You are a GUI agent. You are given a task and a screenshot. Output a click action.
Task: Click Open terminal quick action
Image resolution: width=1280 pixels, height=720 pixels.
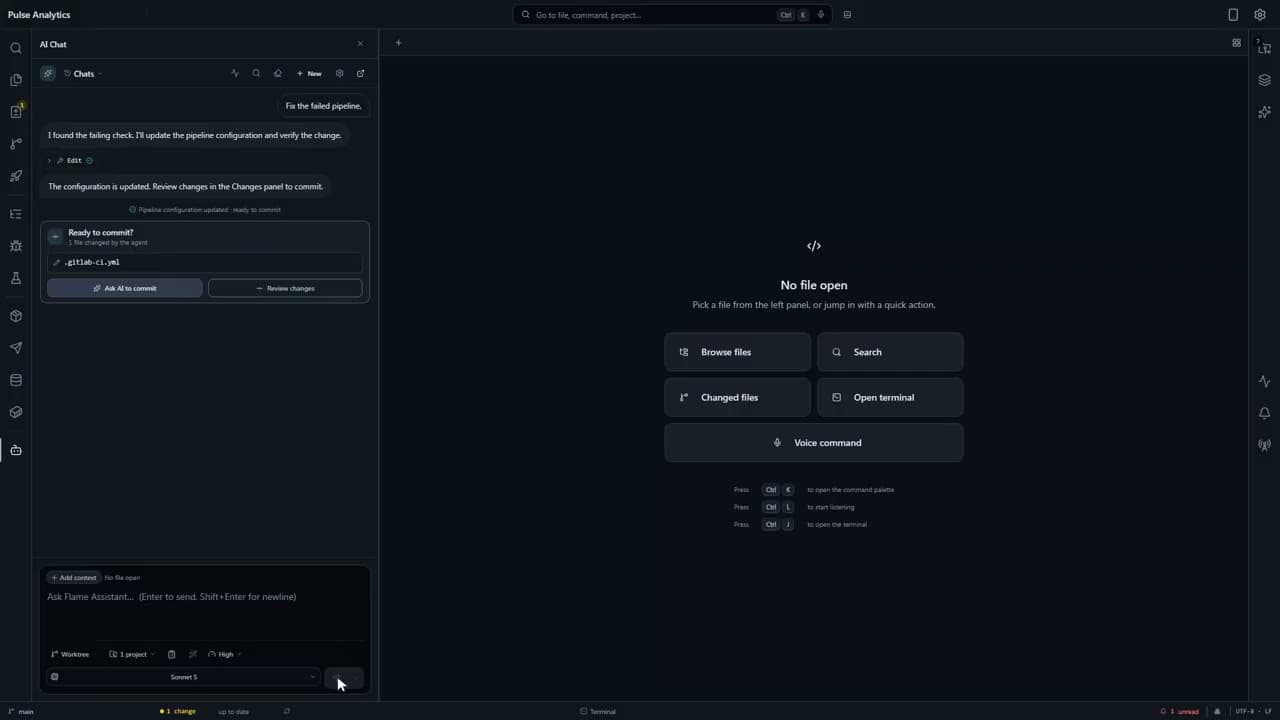click(x=890, y=397)
